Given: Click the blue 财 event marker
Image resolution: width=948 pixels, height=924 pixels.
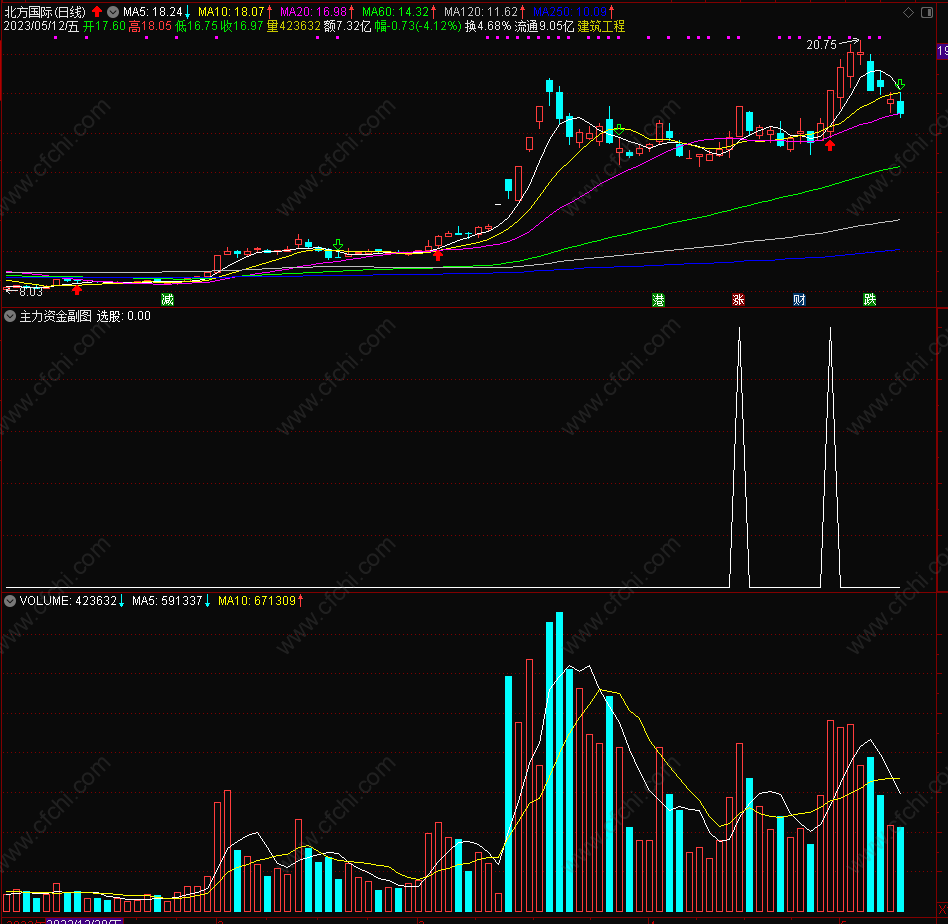Looking at the screenshot, I should click(x=799, y=299).
